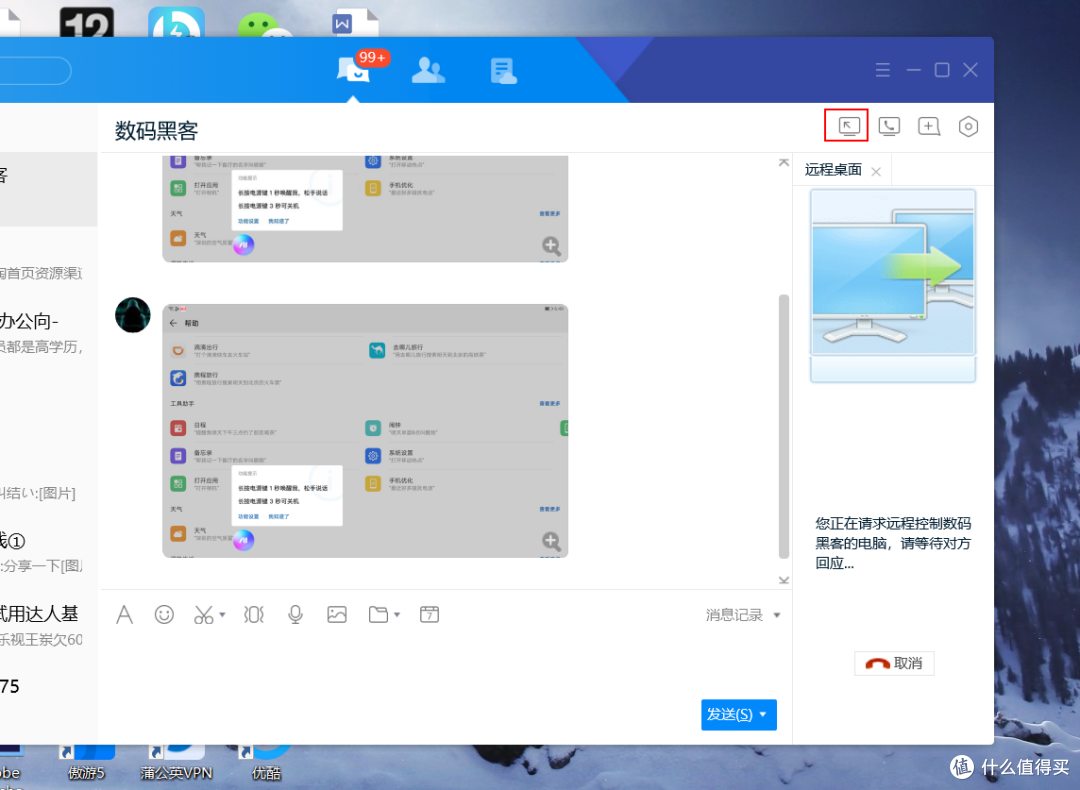
Task: Insert an image into the message
Action: click(x=337, y=614)
